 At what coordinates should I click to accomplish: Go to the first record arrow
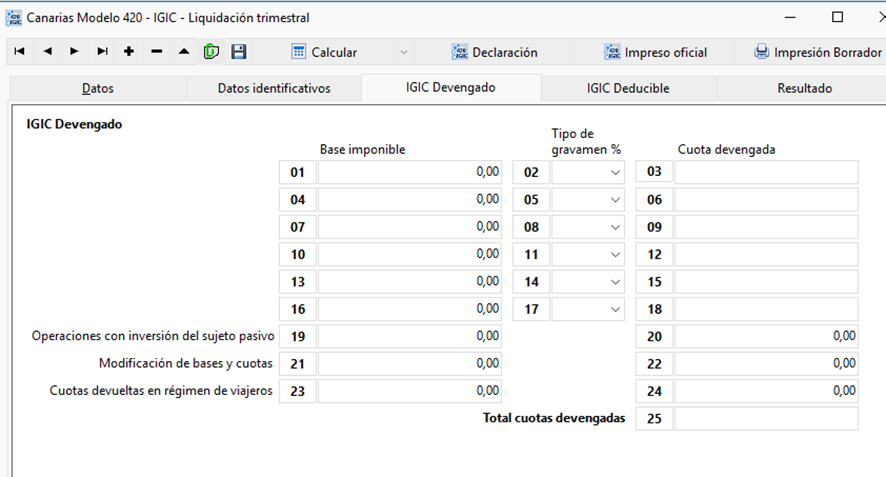(19, 51)
